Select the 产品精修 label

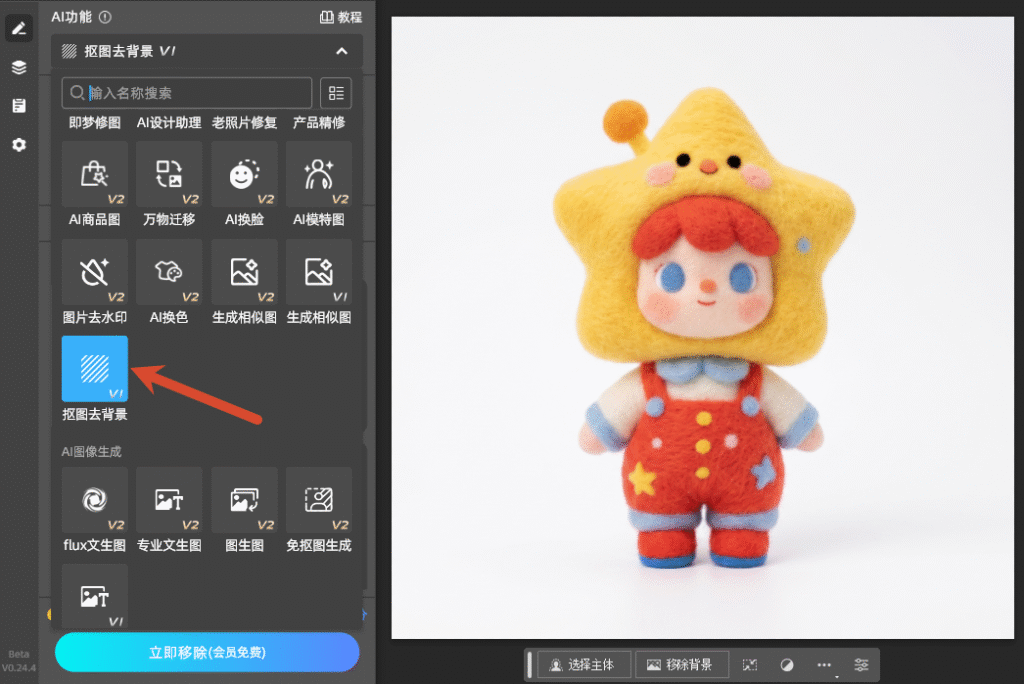(x=319, y=123)
